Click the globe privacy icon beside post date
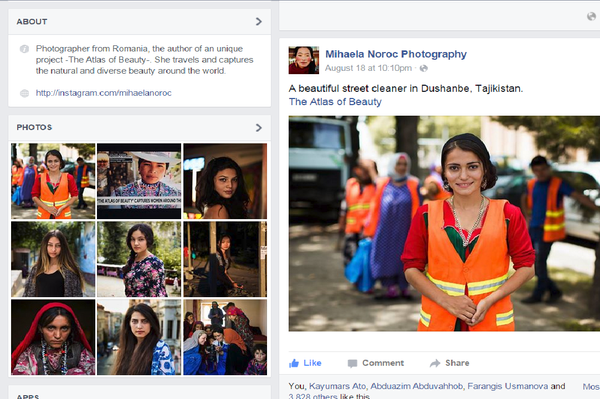The width and height of the screenshot is (600, 399). [424, 68]
